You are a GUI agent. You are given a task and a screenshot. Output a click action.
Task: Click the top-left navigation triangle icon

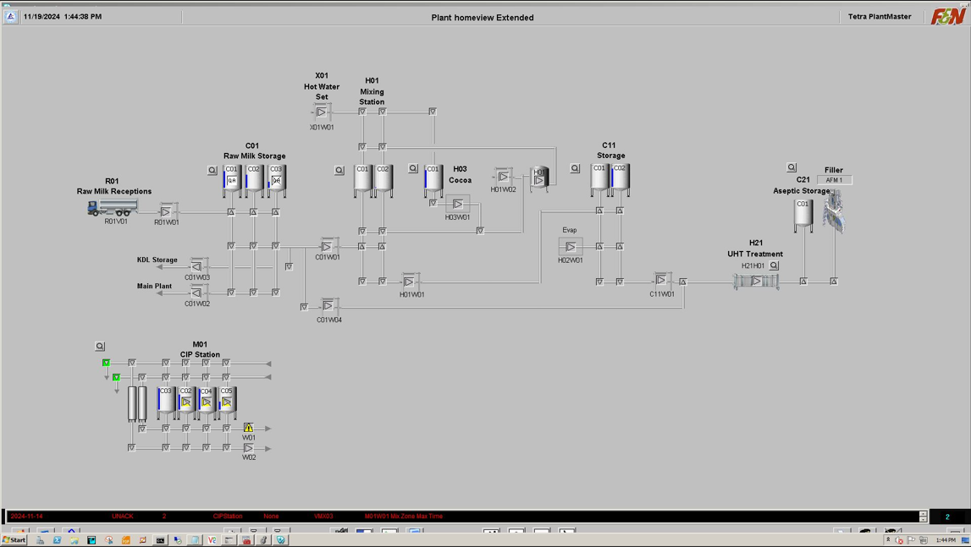point(11,17)
